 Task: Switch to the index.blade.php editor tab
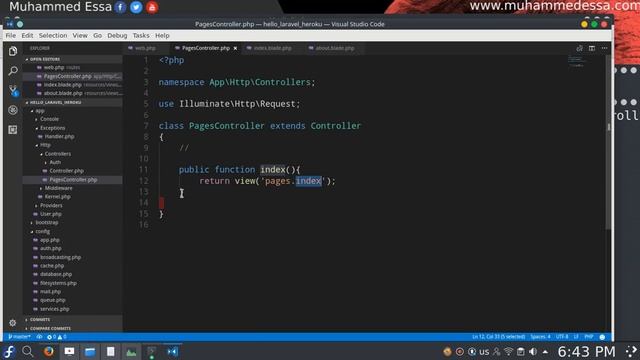(273, 48)
